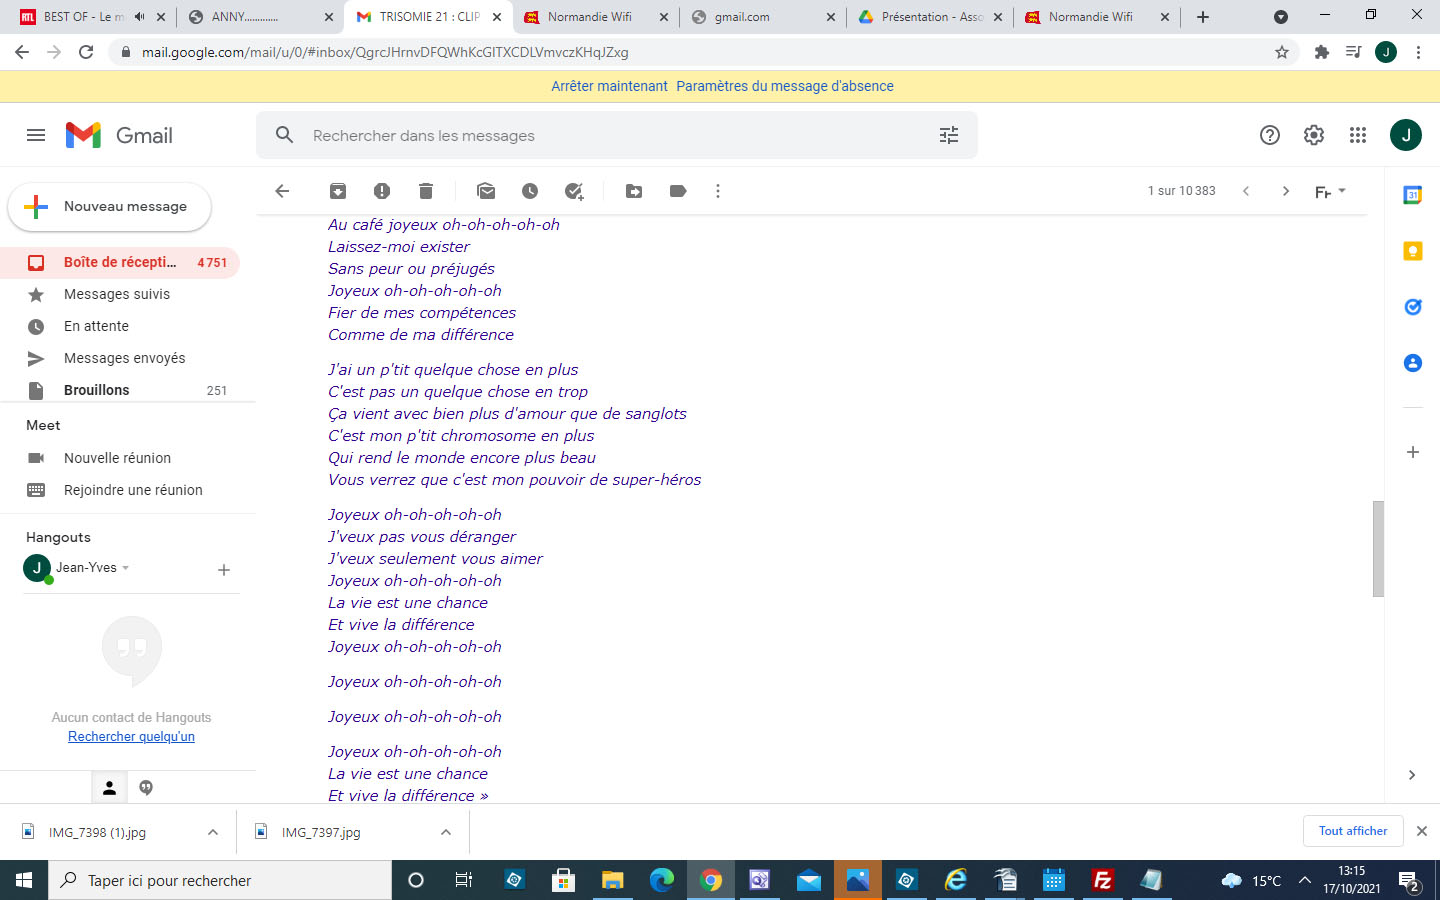Go to newer message arrow
The image size is (1440, 900).
(1246, 191)
